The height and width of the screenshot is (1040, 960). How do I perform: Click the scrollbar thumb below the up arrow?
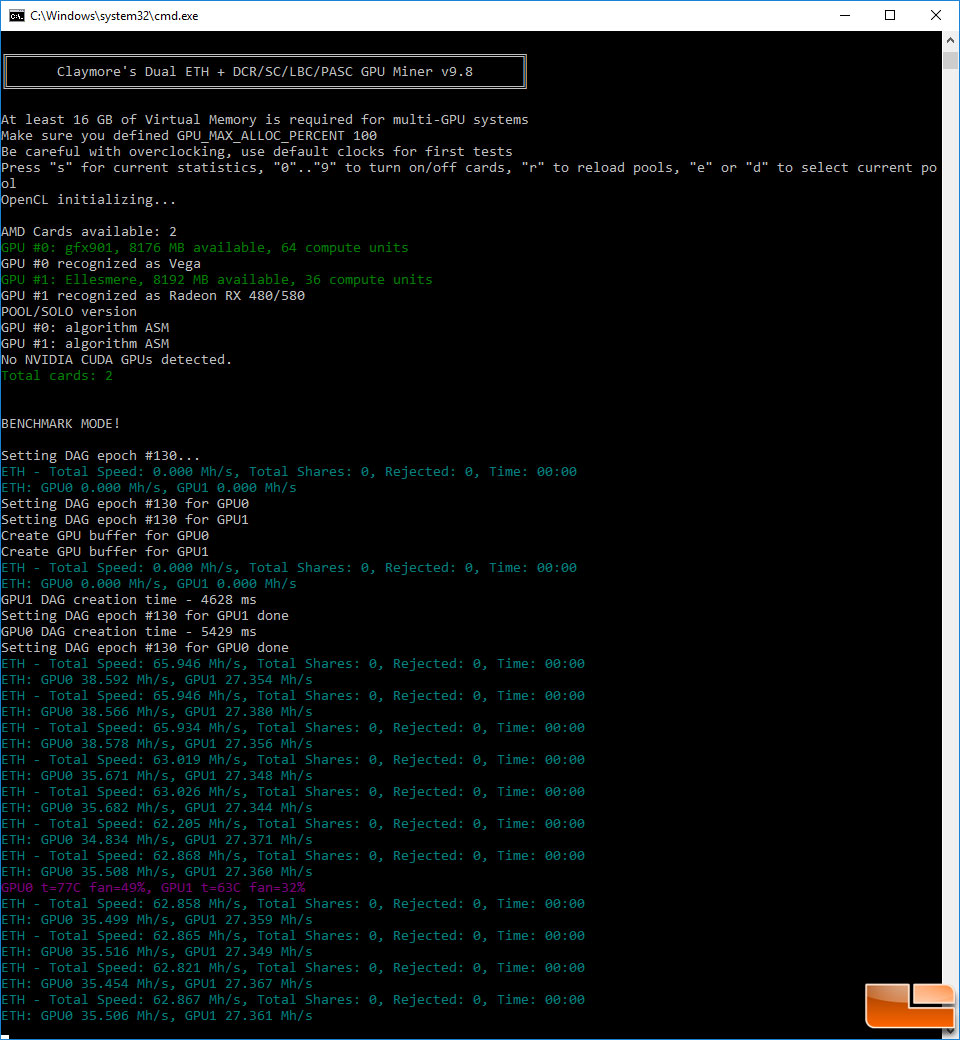tap(950, 60)
